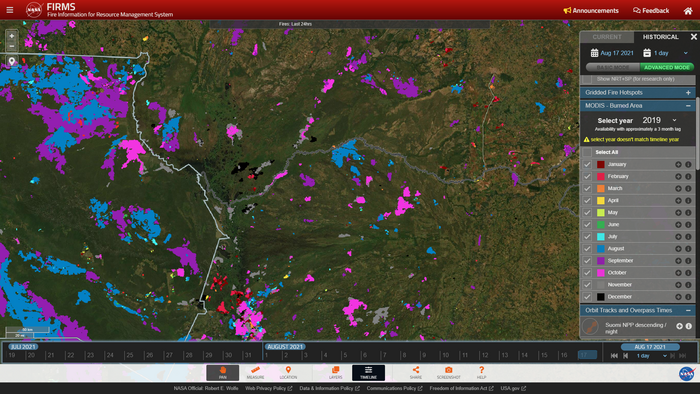Screen dimensions: 700x394
Task: Check the Select All checkbox
Action: (587, 152)
